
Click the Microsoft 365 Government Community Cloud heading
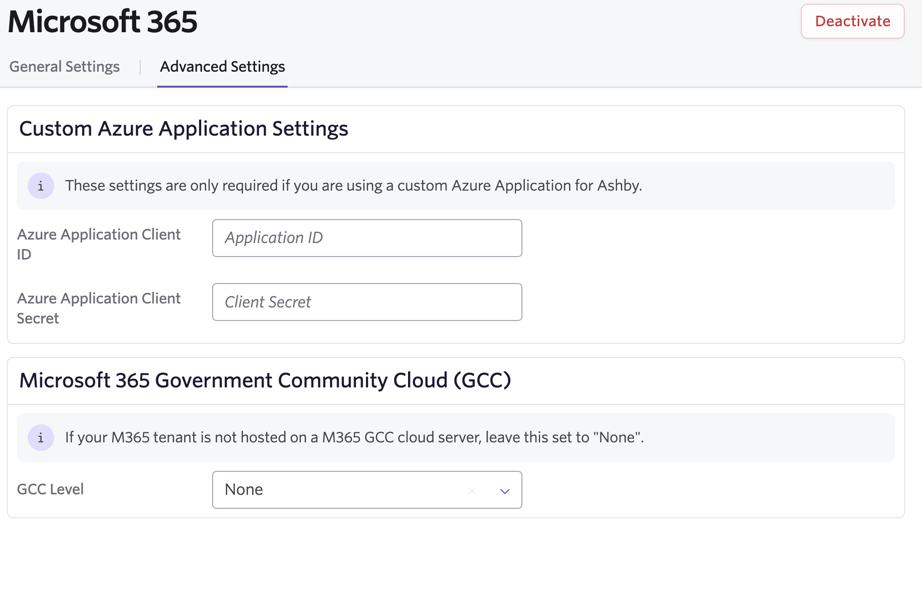coord(265,380)
